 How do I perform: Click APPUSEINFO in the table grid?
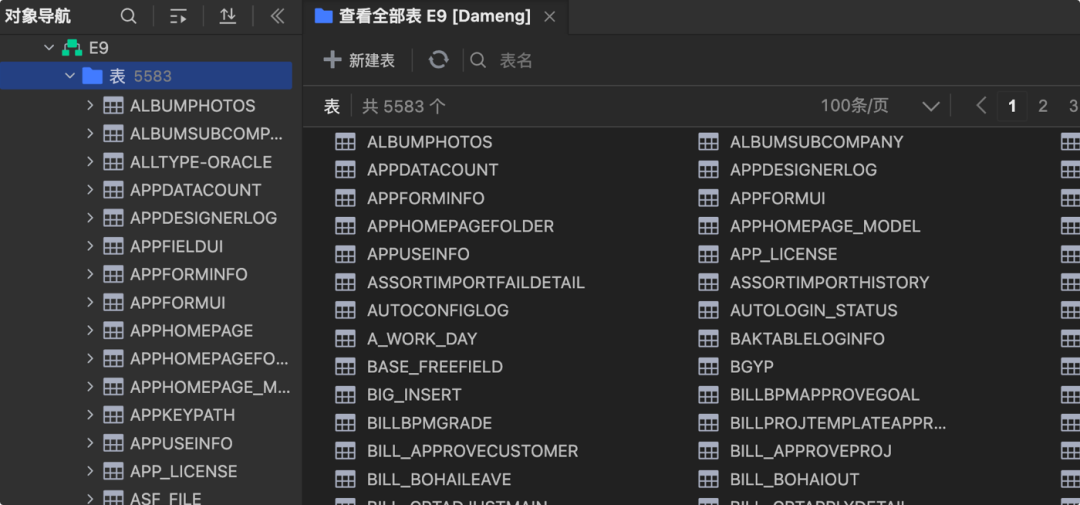click(x=418, y=254)
